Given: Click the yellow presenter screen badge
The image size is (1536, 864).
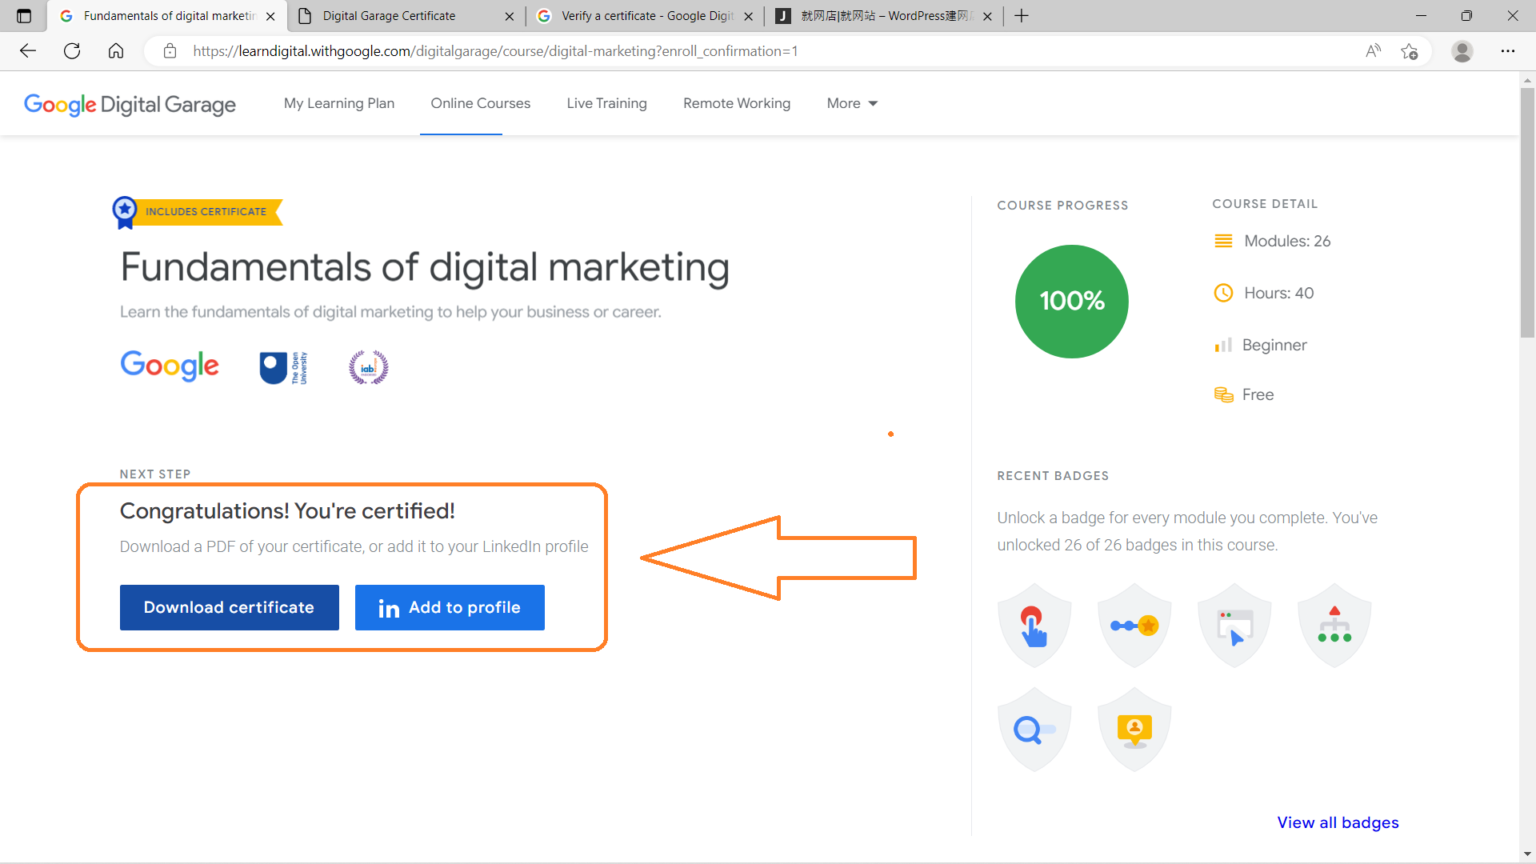Looking at the screenshot, I should click(1134, 730).
